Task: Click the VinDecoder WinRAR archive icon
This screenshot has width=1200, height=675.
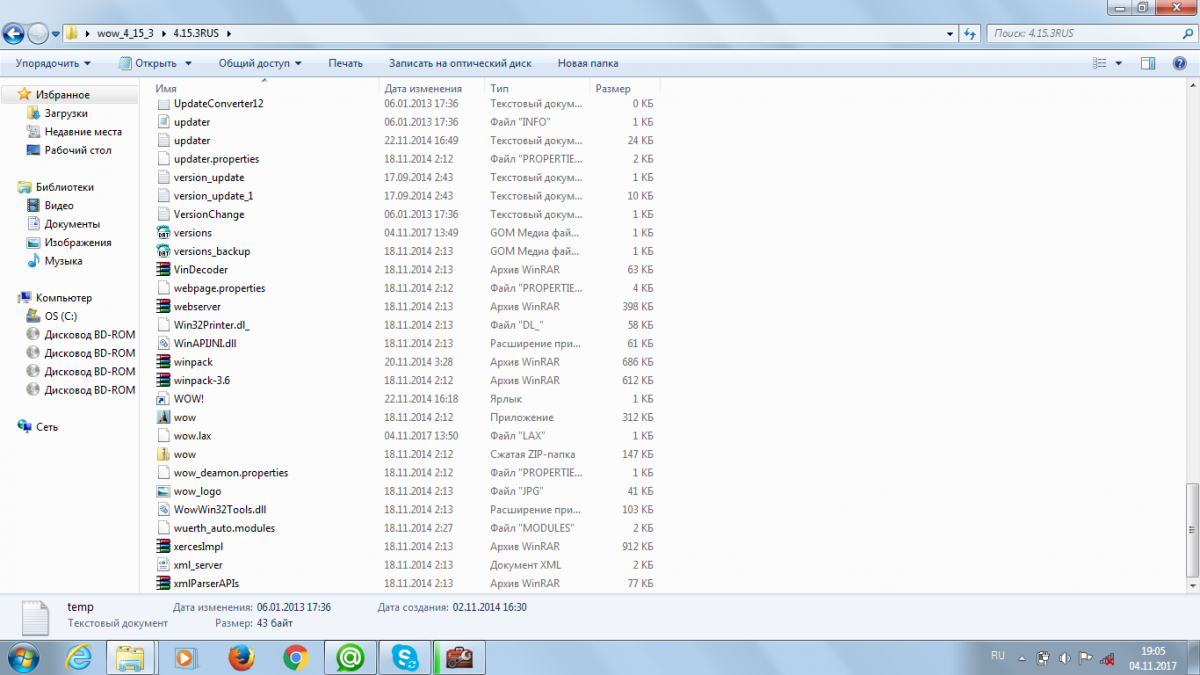Action: coord(164,270)
